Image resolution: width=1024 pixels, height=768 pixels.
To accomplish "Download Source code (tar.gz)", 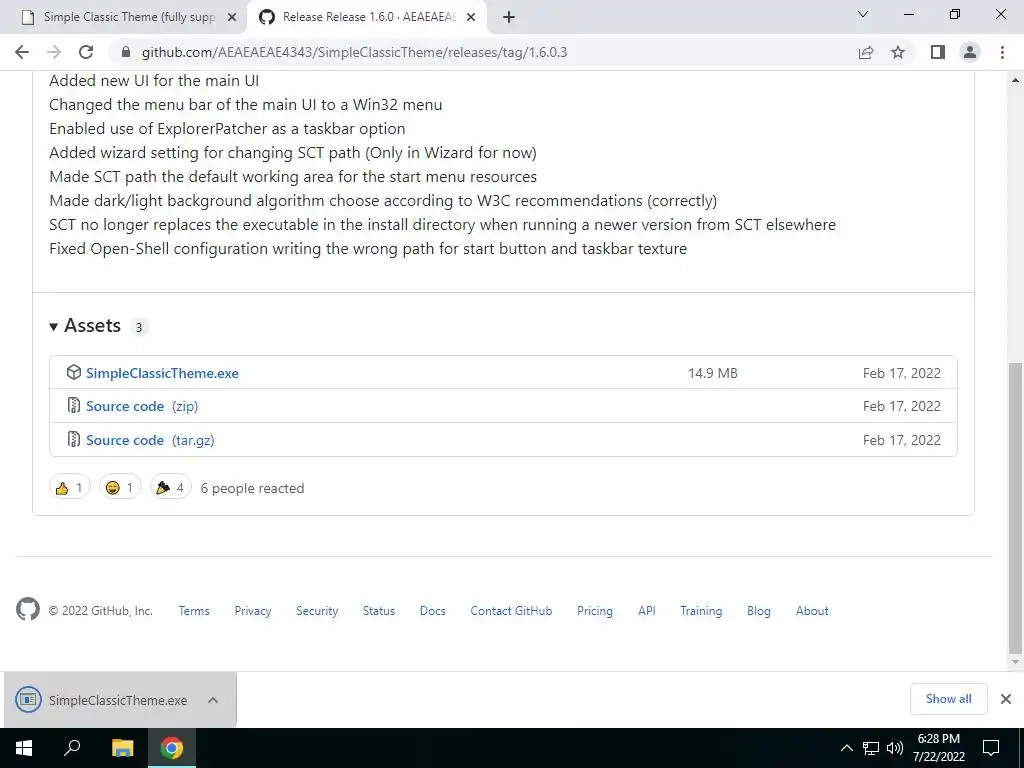I will [x=150, y=440].
